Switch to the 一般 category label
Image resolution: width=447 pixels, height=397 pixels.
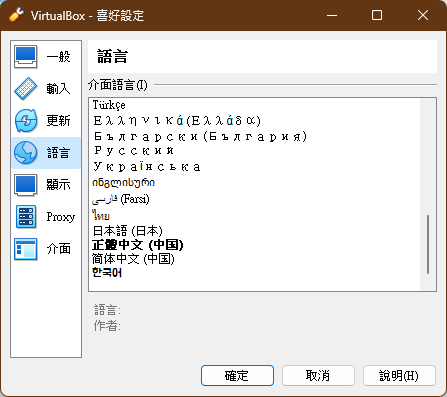pos(58,57)
